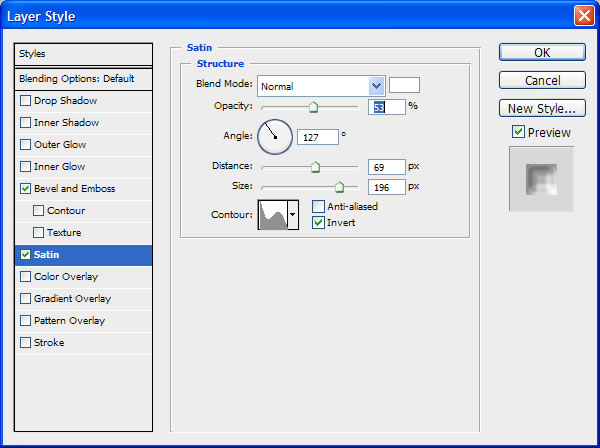Open the satin color swatch
This screenshot has height=448, width=600.
[x=404, y=85]
